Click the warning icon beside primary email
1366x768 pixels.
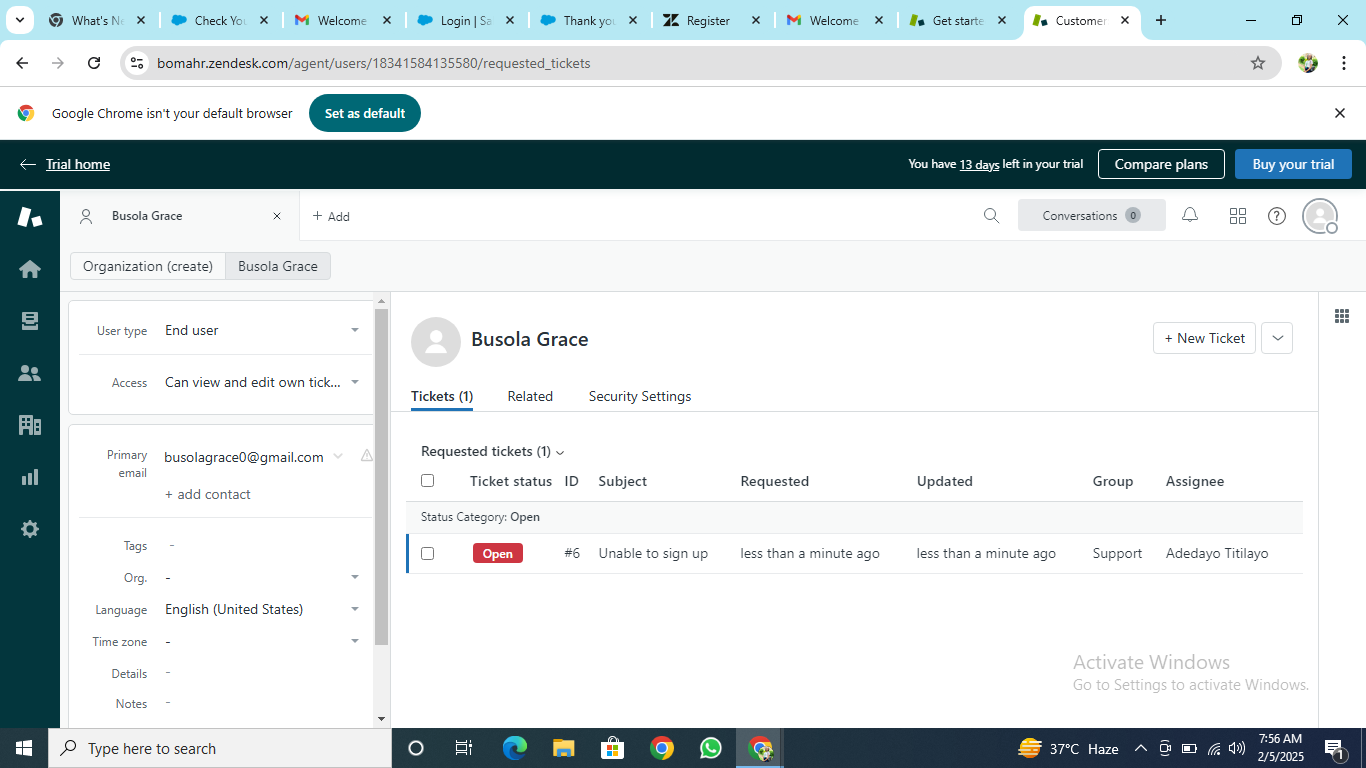point(366,456)
